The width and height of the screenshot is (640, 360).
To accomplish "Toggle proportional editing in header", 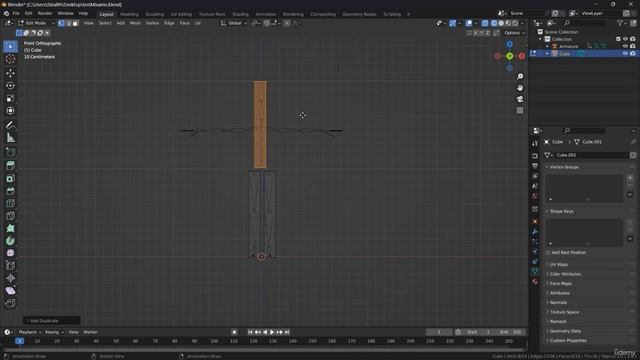I will pyautogui.click(x=287, y=23).
